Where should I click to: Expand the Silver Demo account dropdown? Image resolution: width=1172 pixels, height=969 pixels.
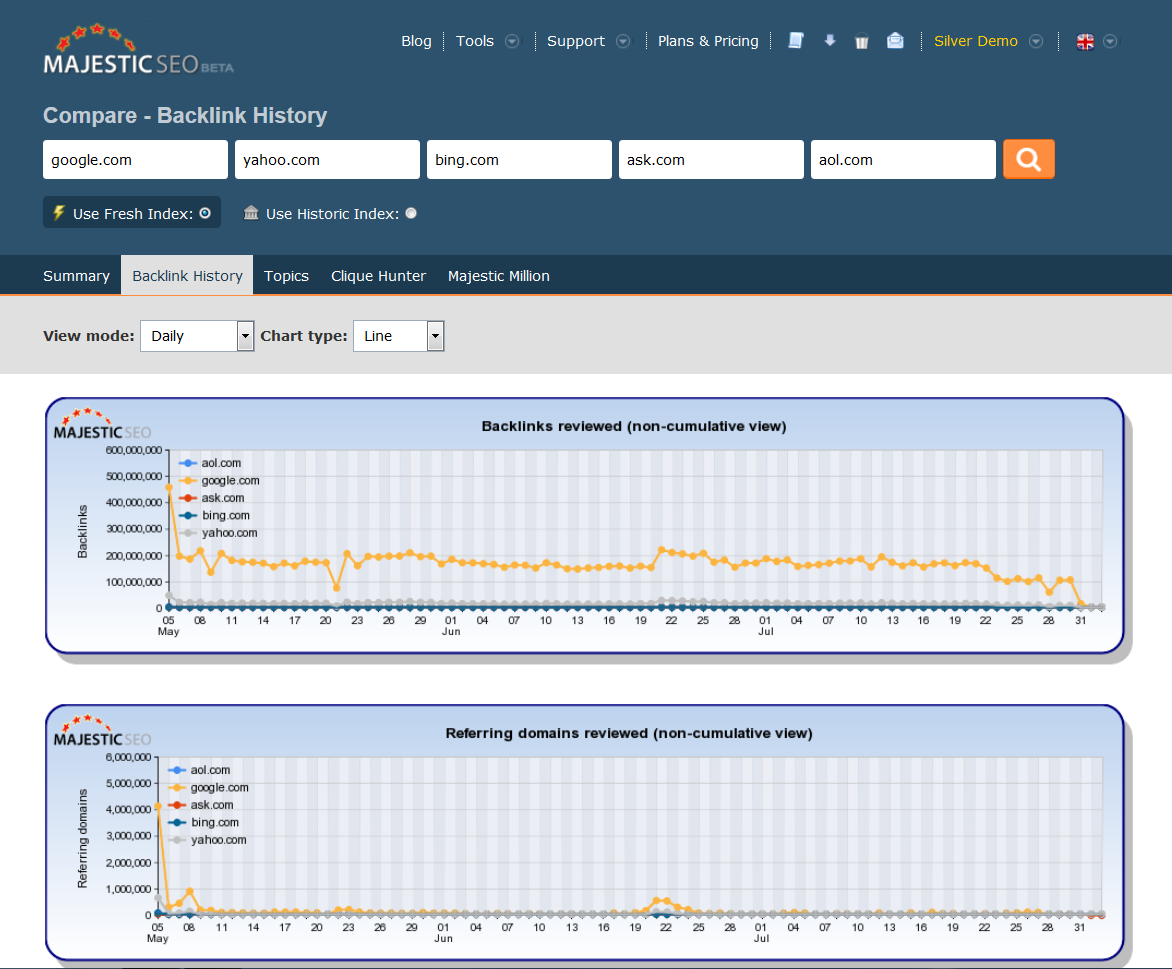(x=1036, y=41)
